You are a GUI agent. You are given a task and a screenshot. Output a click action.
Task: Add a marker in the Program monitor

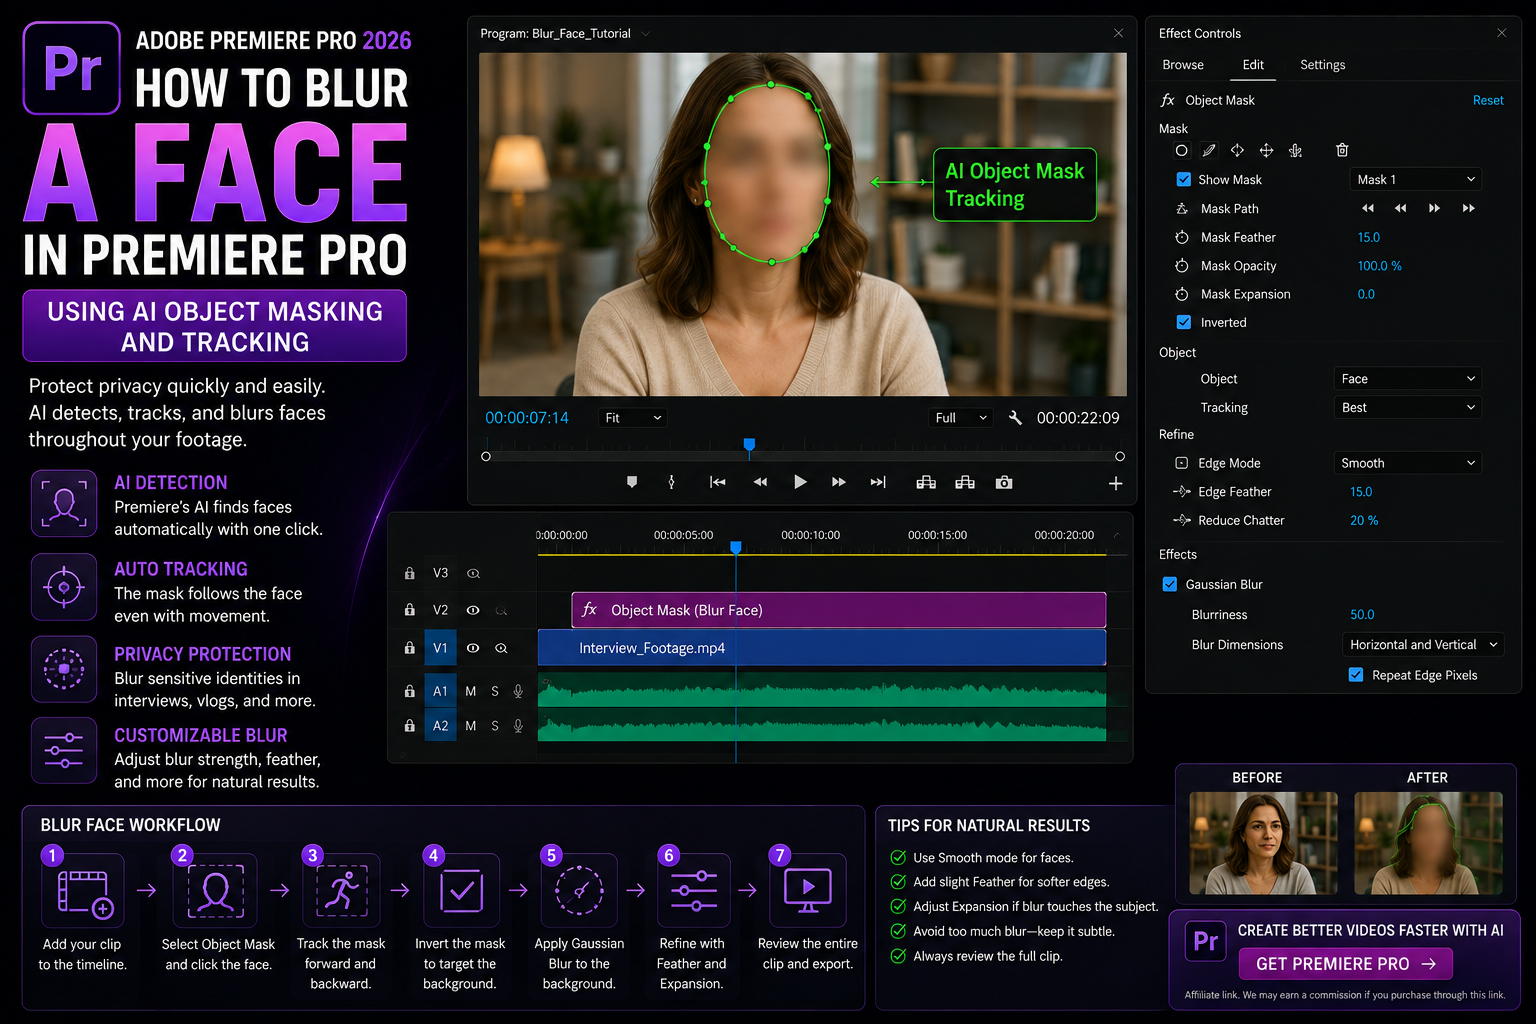[x=632, y=482]
